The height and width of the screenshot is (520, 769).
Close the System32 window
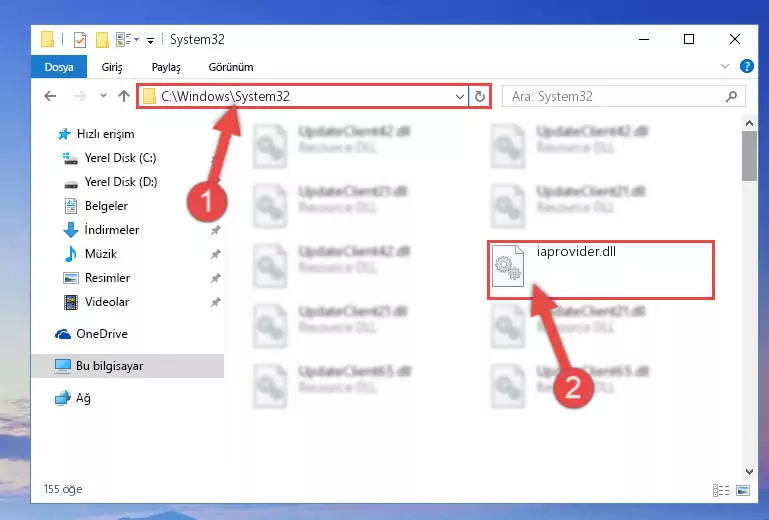pos(734,39)
